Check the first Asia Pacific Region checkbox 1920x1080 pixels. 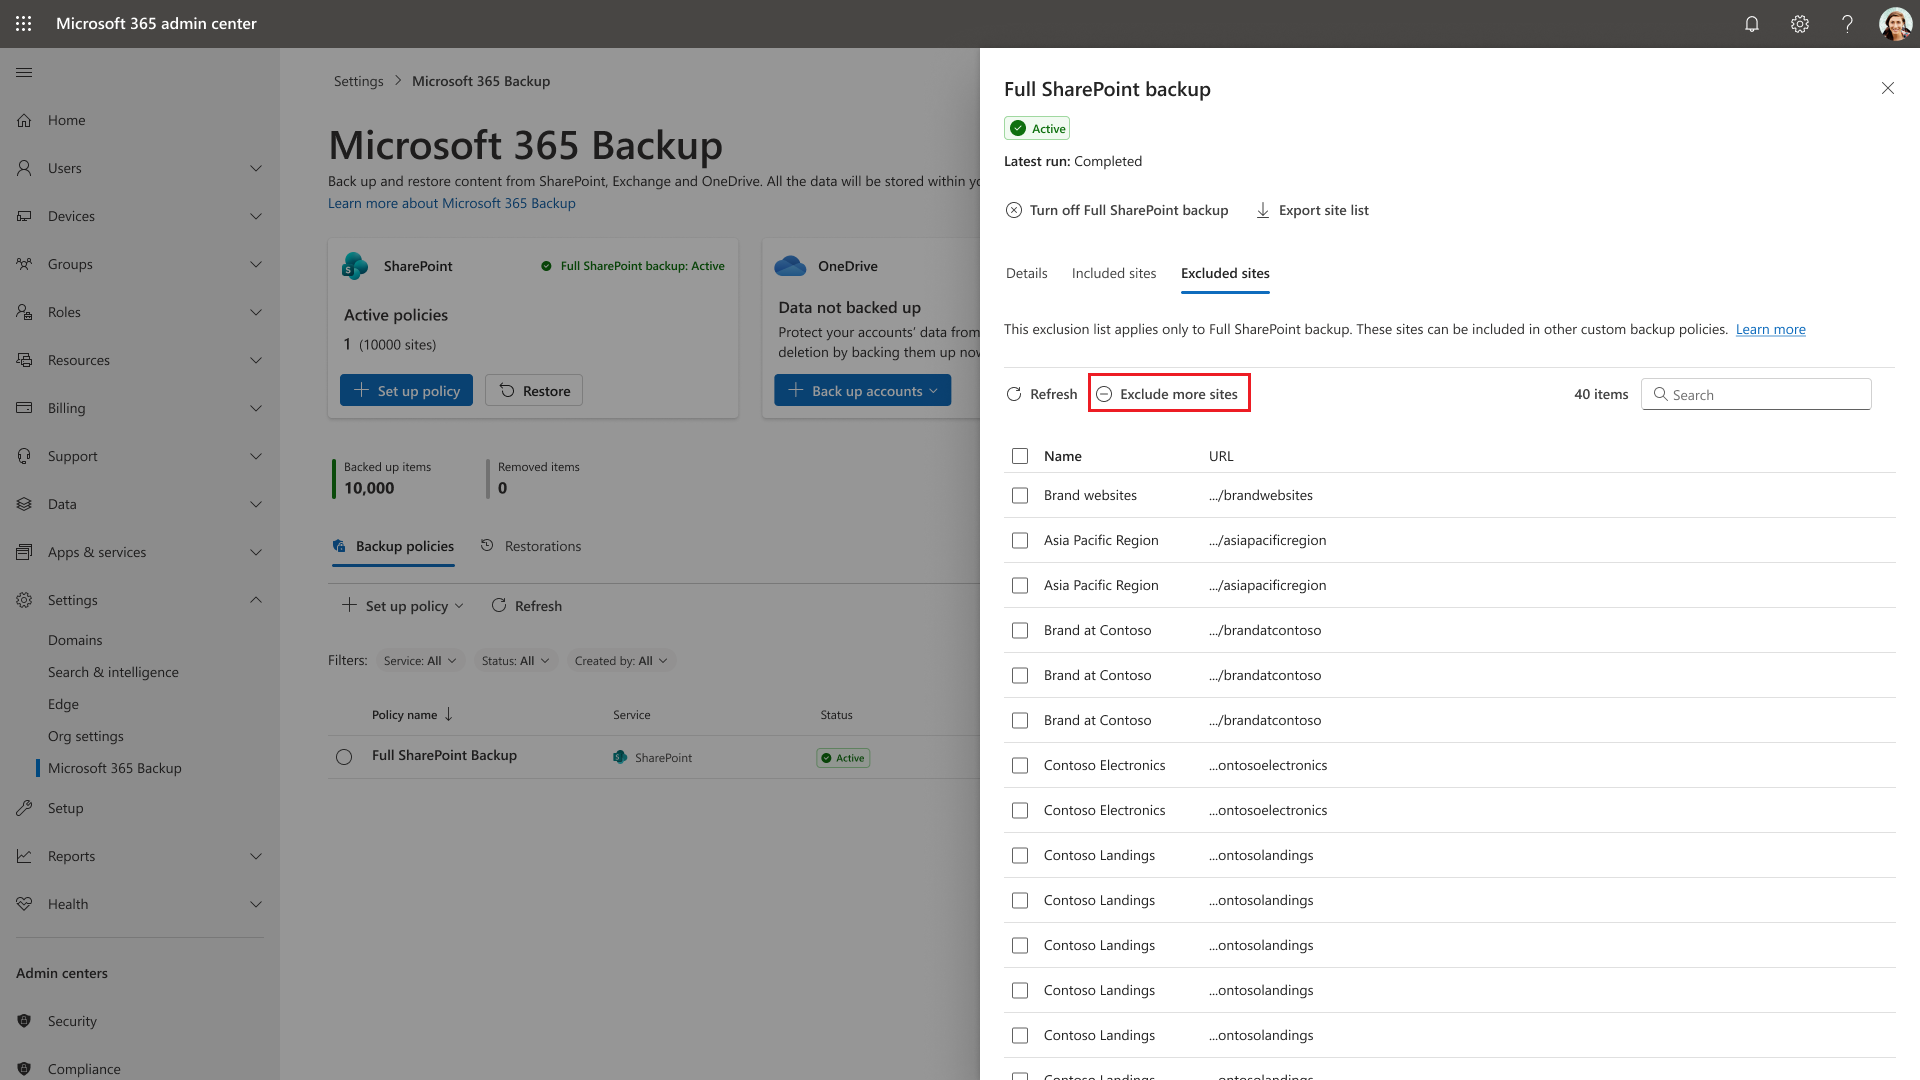tap(1020, 540)
